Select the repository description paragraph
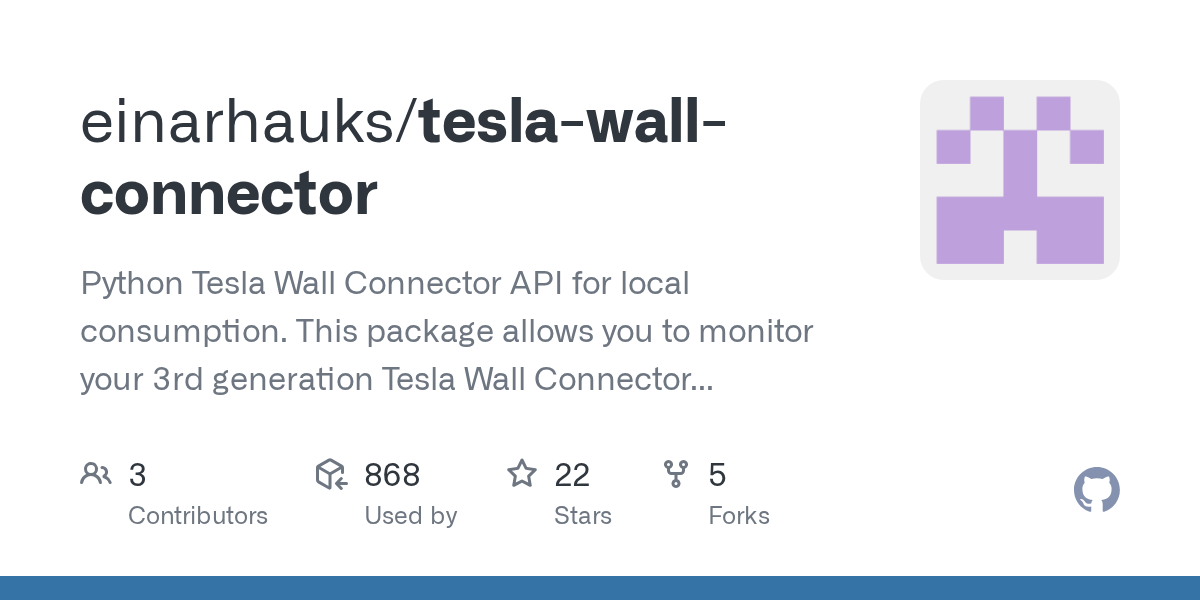 pos(446,331)
